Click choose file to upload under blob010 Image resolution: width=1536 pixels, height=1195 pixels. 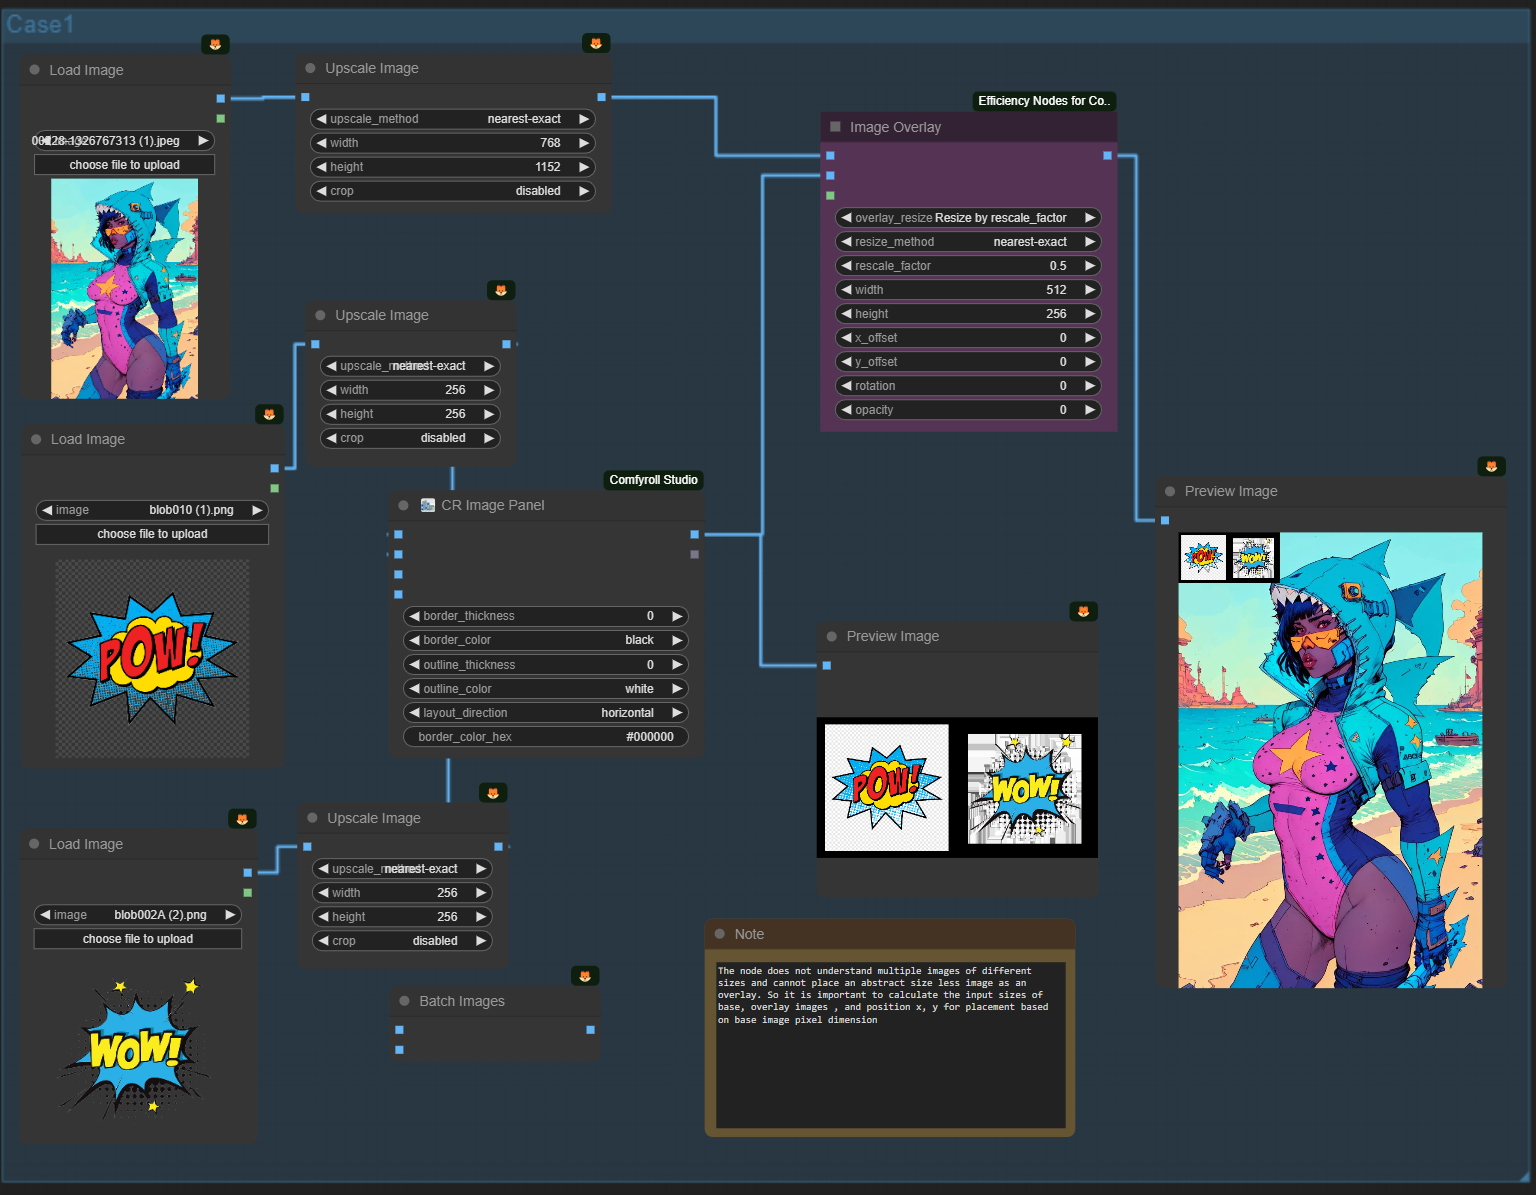tap(152, 534)
